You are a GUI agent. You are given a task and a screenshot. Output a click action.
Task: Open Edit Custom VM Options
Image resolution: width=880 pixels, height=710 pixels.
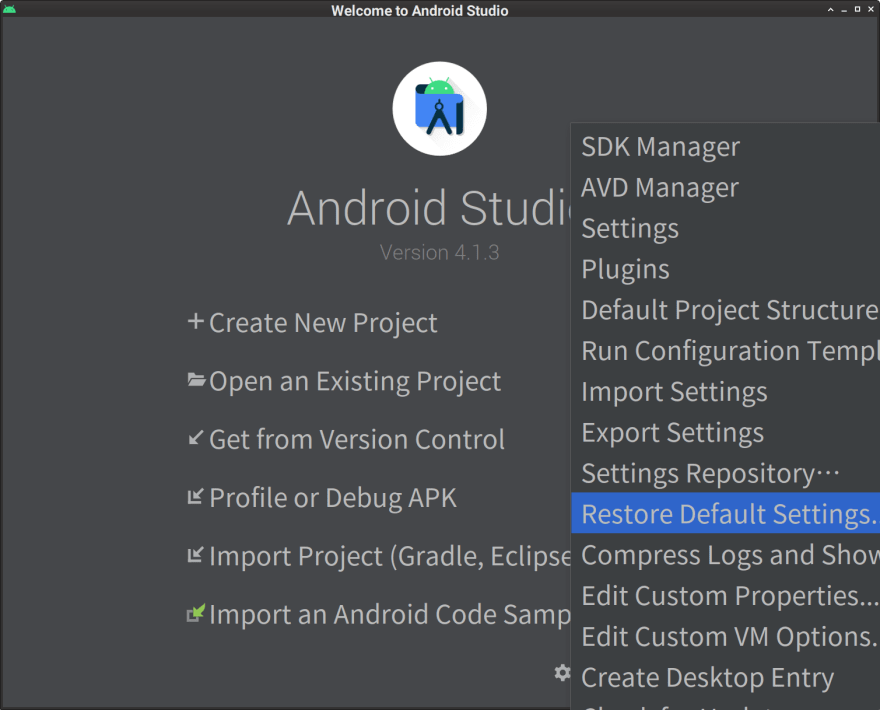(726, 636)
